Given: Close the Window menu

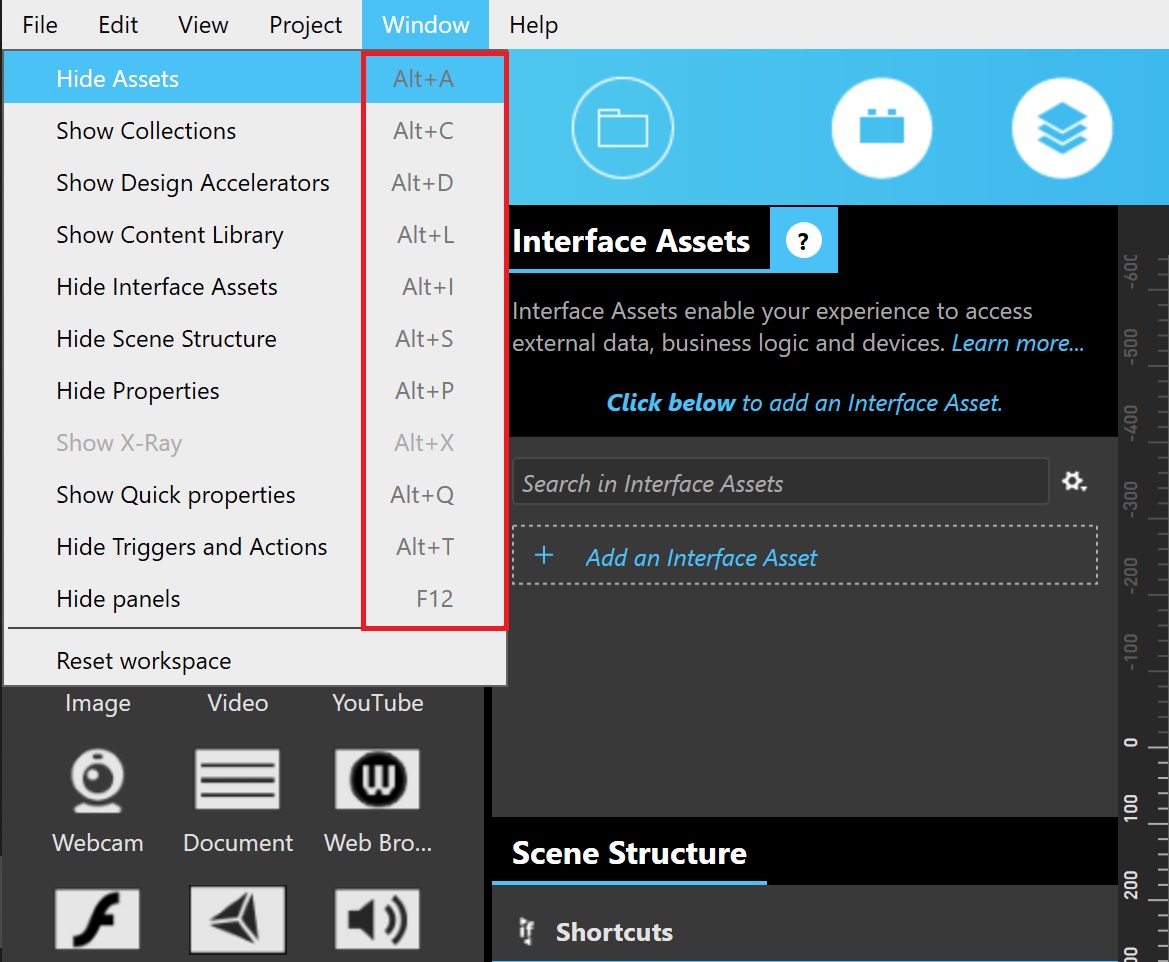Looking at the screenshot, I should coord(426,25).
